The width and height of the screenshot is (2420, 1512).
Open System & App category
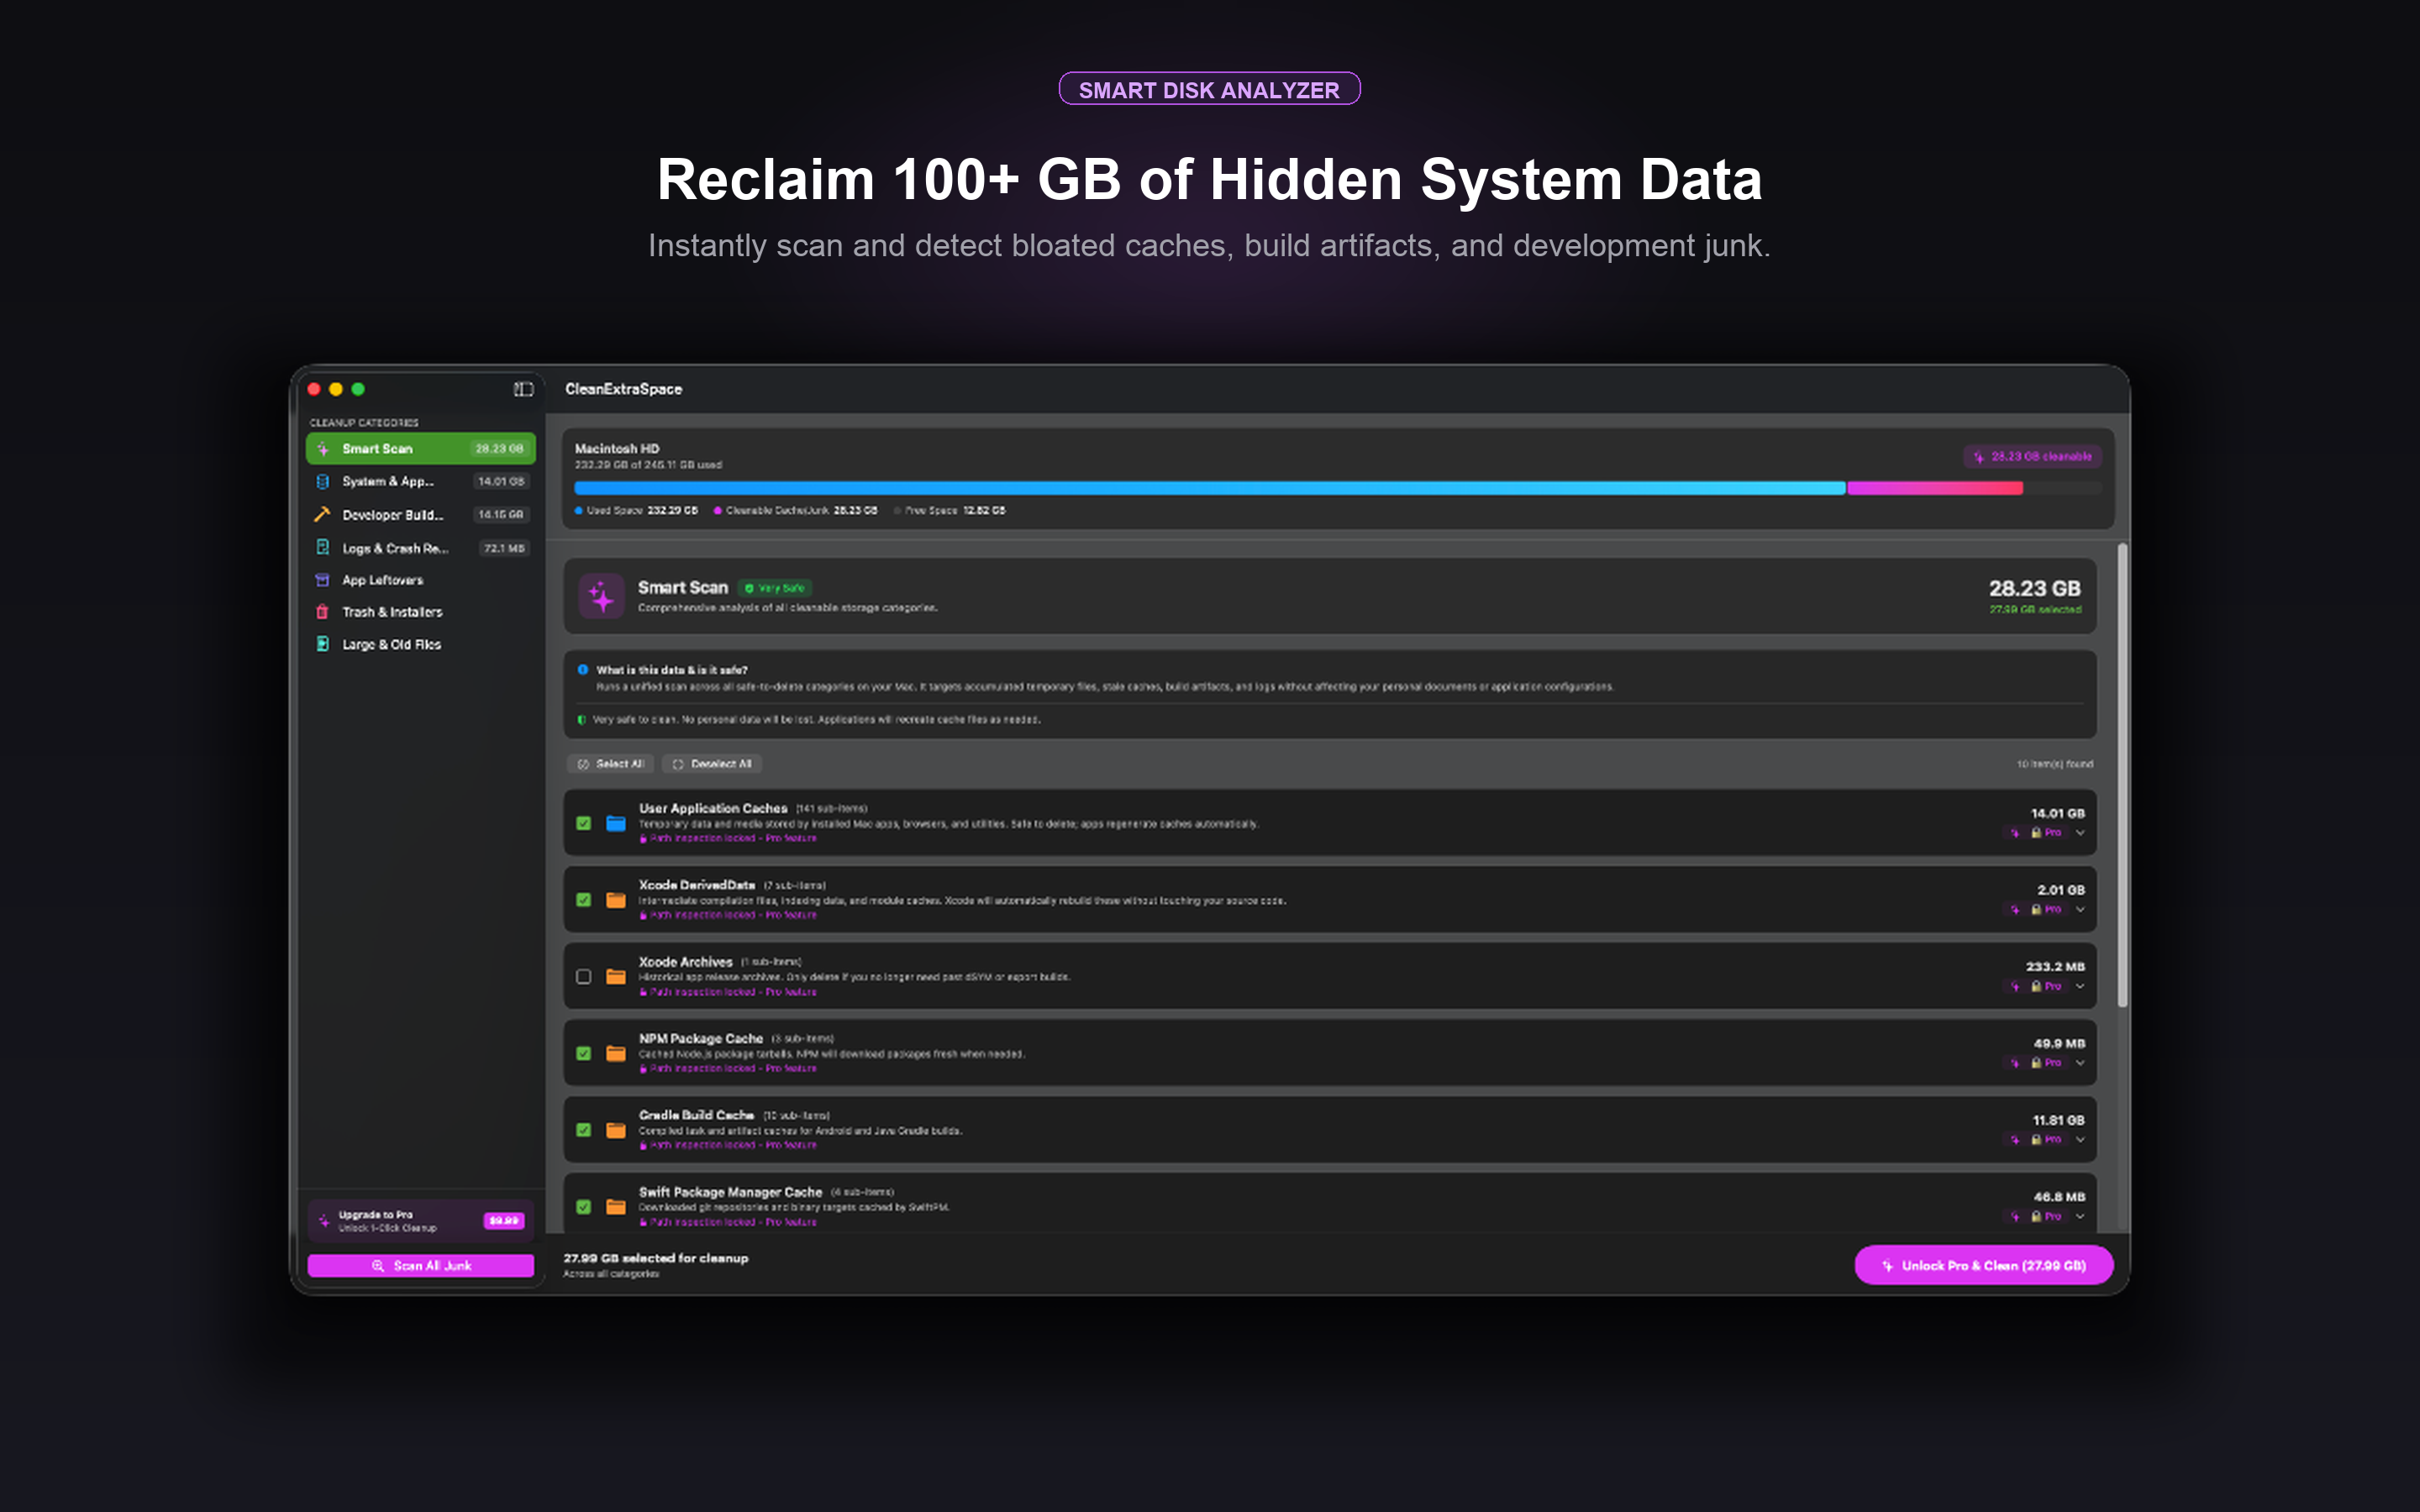[x=420, y=481]
